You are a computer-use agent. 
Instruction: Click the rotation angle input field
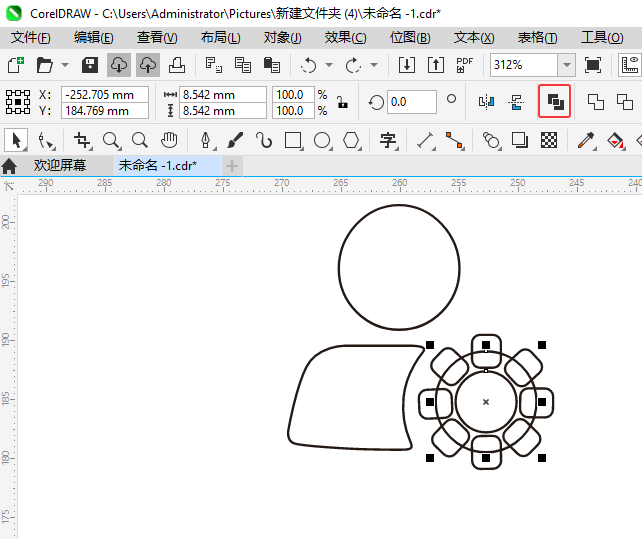pyautogui.click(x=411, y=102)
